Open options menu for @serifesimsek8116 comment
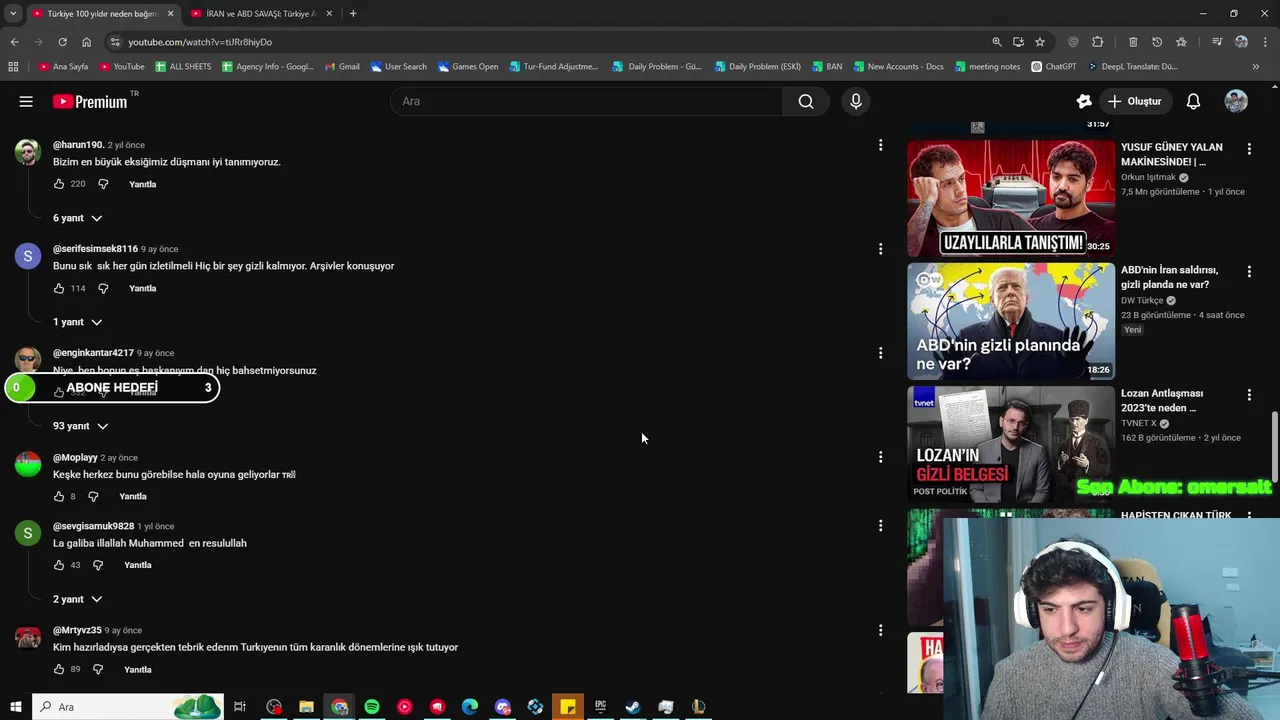Screen dimensions: 1280x720 (880, 249)
